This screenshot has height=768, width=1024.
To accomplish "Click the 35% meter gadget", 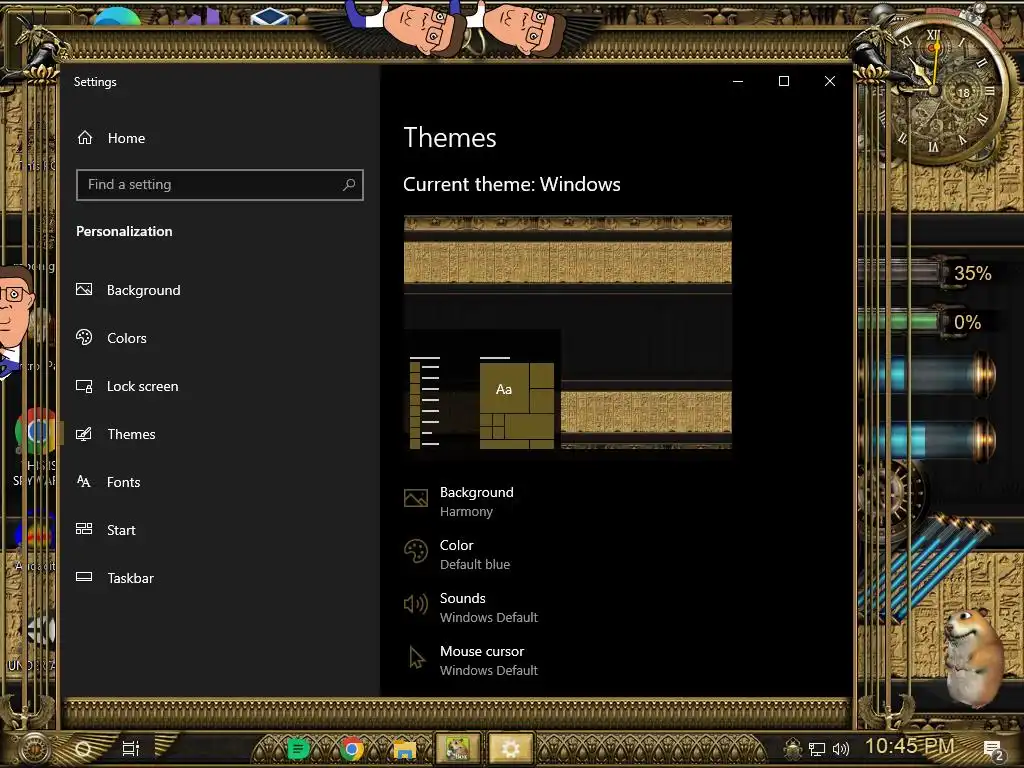I will 927,272.
